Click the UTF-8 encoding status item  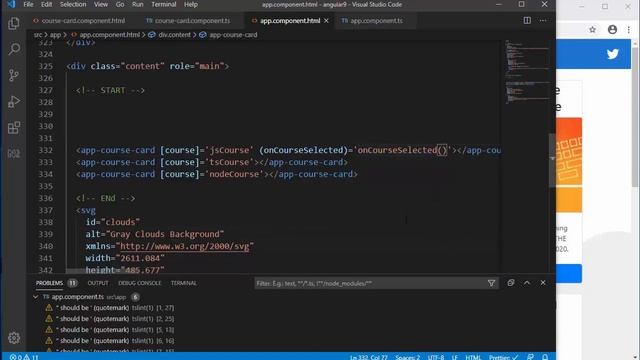click(x=436, y=357)
